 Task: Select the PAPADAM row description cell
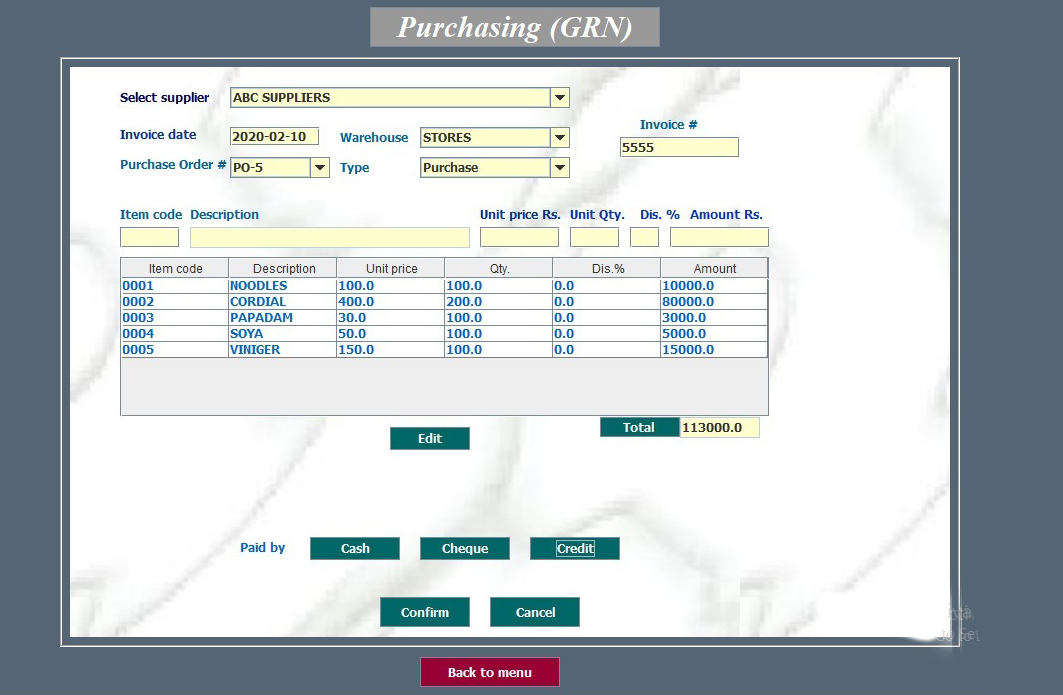coord(283,318)
